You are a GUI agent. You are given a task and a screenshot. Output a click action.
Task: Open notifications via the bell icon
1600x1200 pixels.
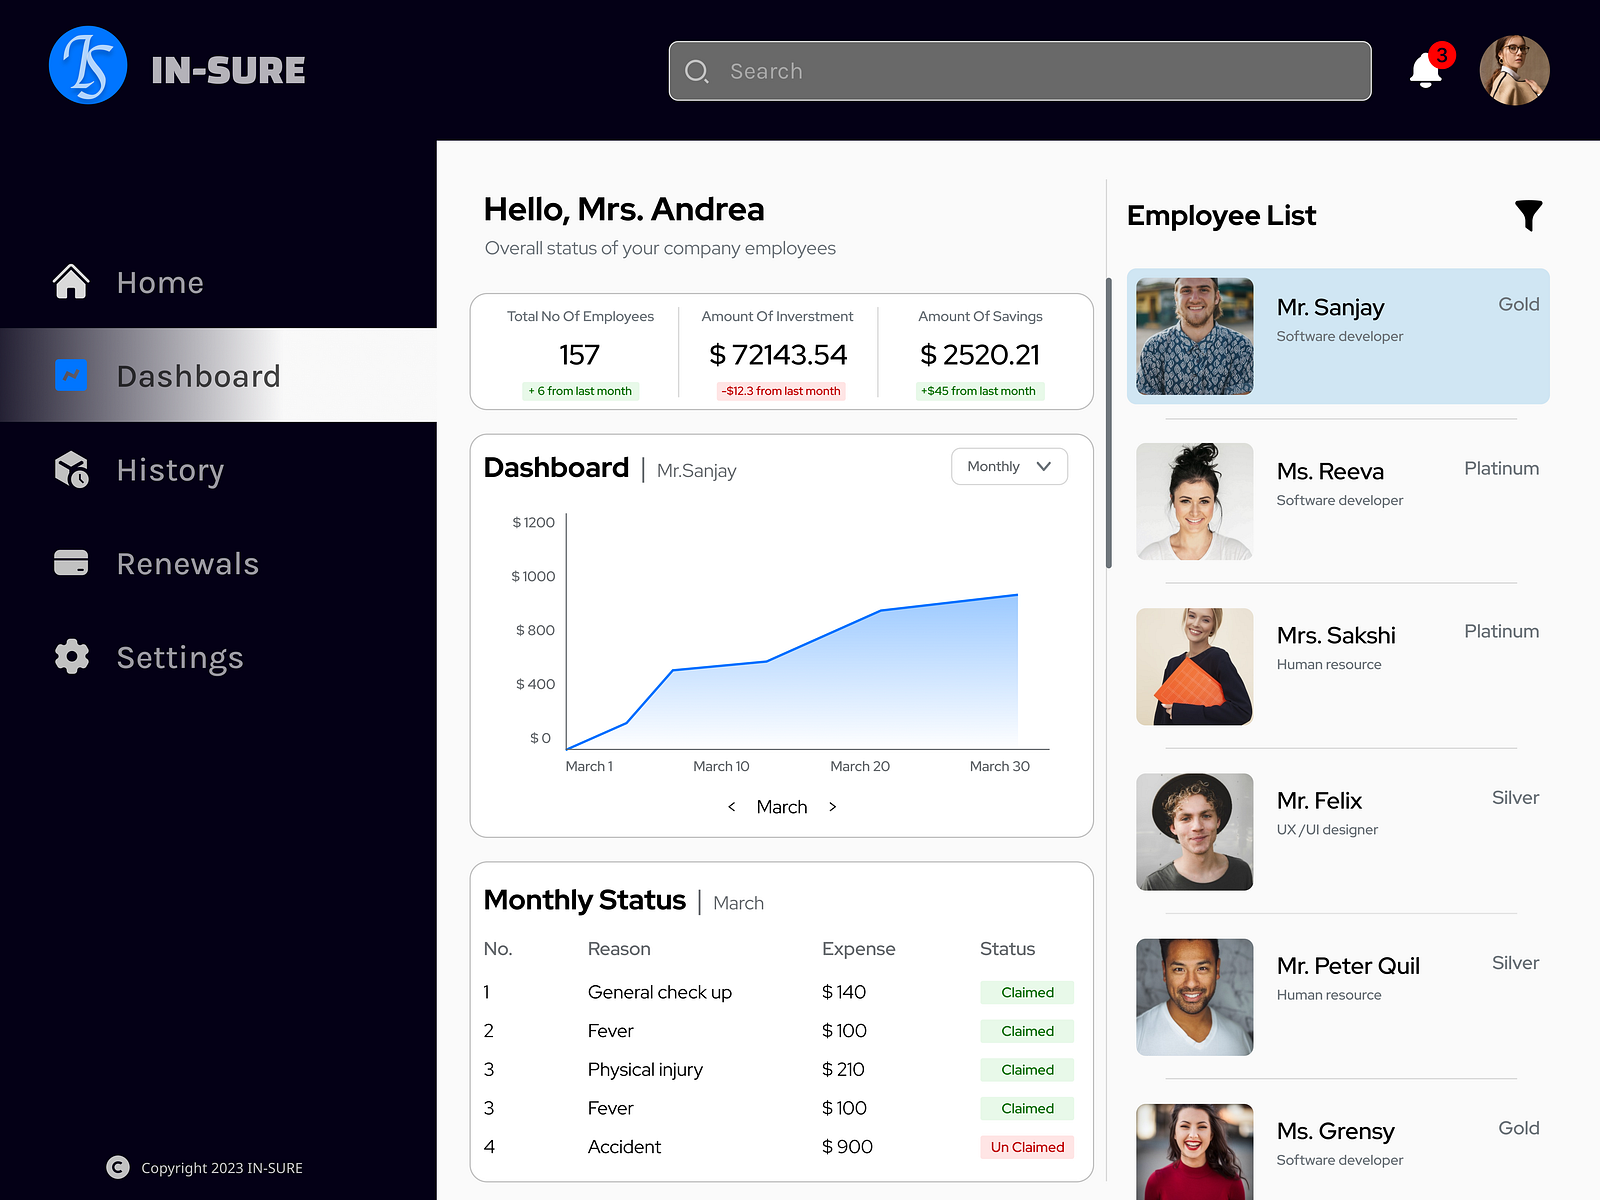pos(1427,70)
